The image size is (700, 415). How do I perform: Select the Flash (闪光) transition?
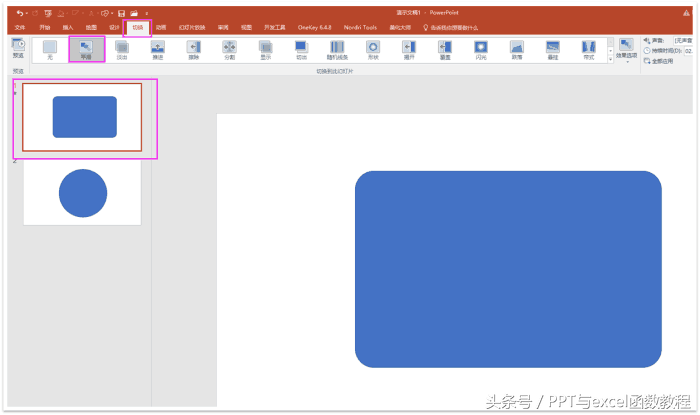(x=481, y=50)
